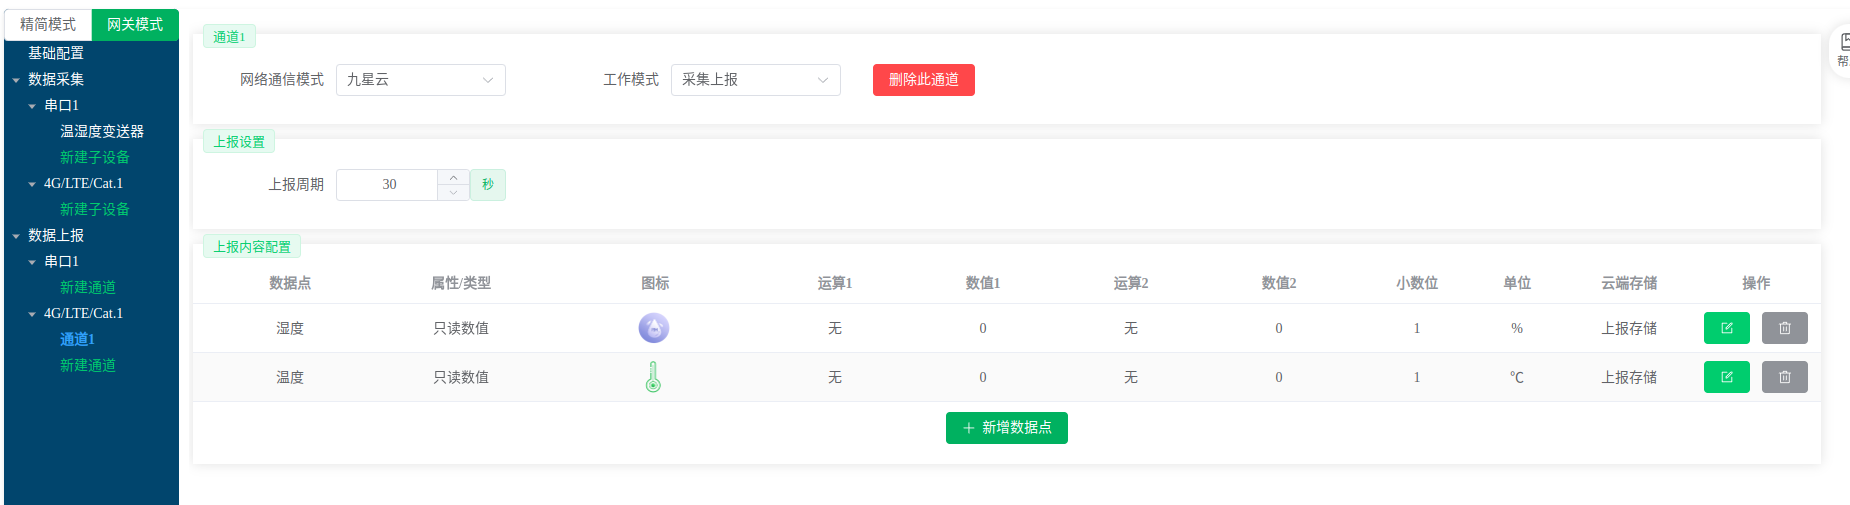The width and height of the screenshot is (1850, 505).
Task: Switch to 精简模式 tab
Action: click(x=48, y=25)
